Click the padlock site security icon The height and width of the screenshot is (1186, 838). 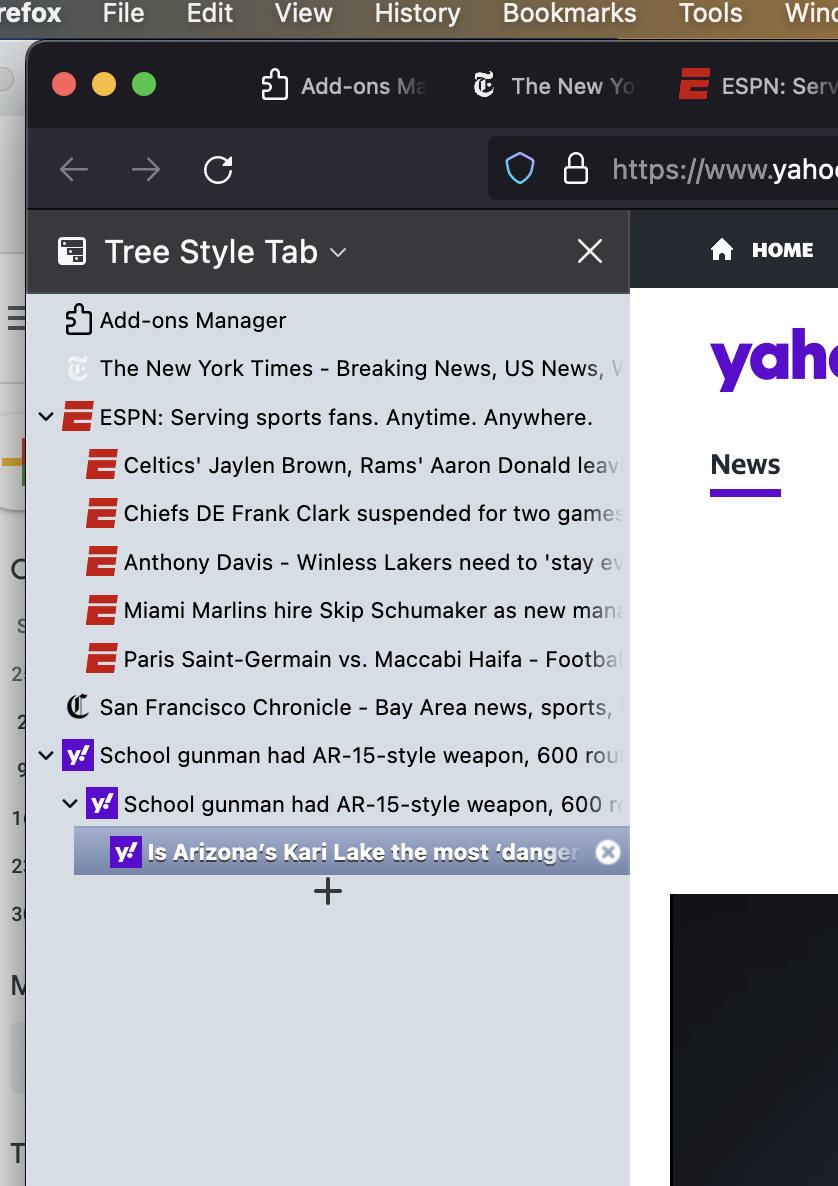[x=576, y=168]
